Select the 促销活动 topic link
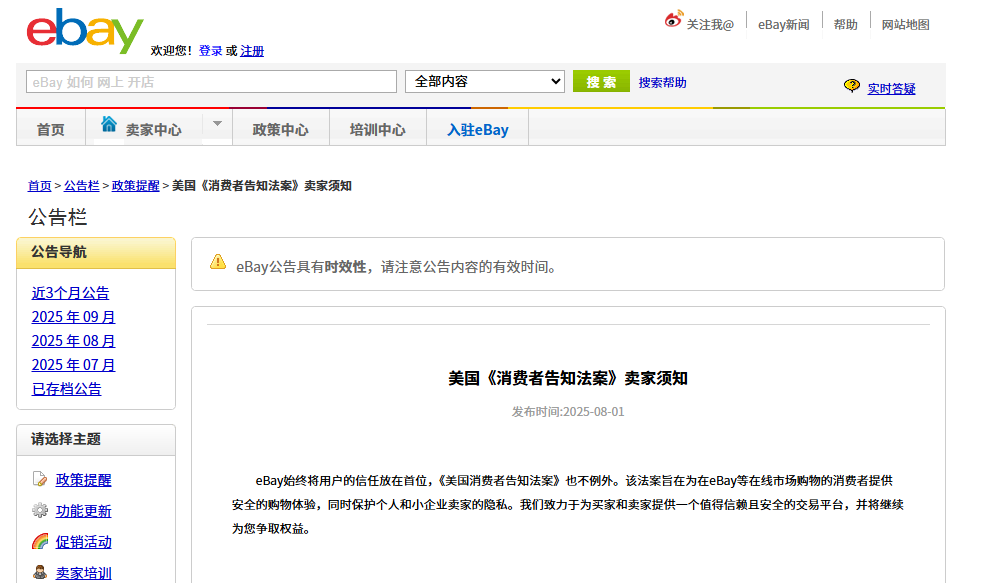 [83, 542]
